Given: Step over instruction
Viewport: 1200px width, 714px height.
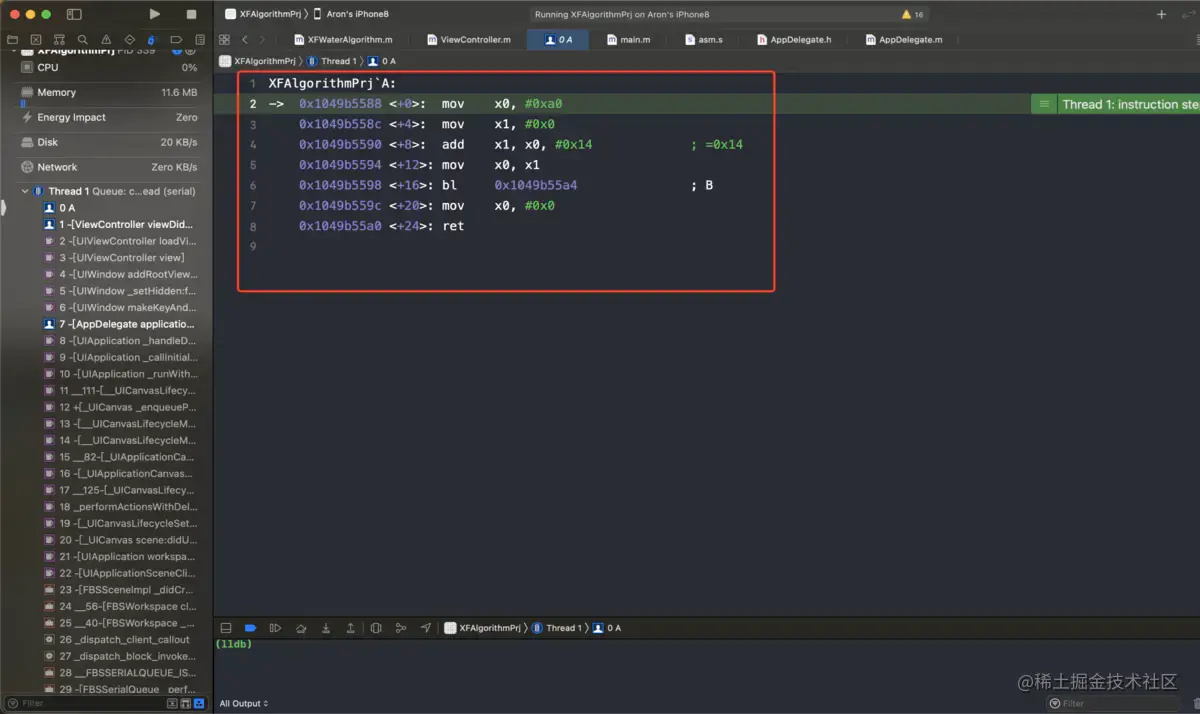Looking at the screenshot, I should (x=301, y=628).
